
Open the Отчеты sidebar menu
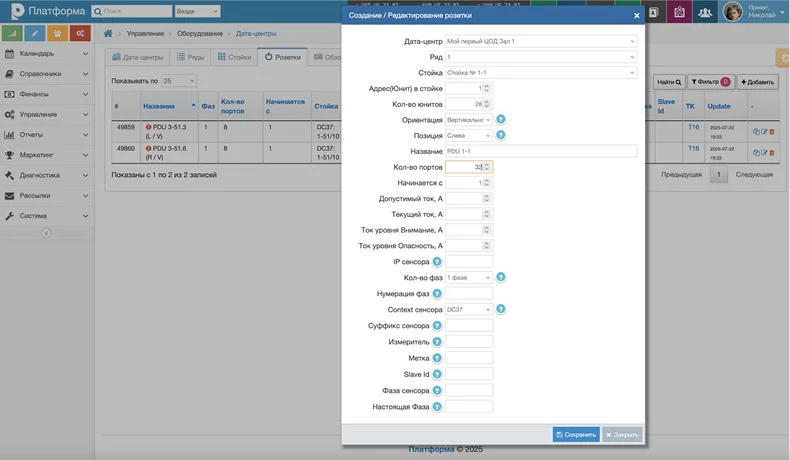tap(47, 135)
